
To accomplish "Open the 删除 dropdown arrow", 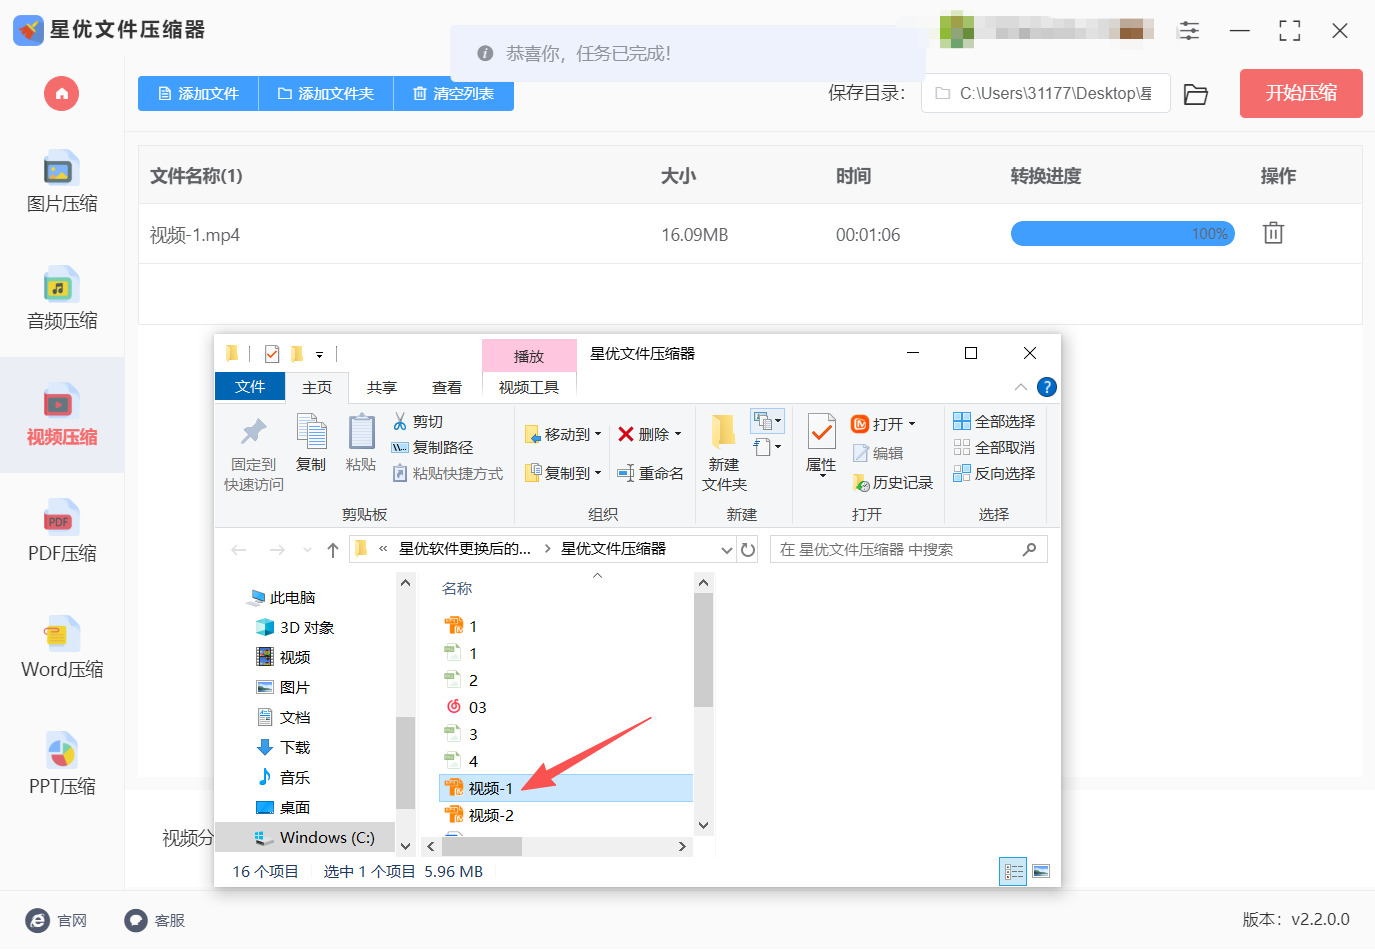I will pos(678,434).
